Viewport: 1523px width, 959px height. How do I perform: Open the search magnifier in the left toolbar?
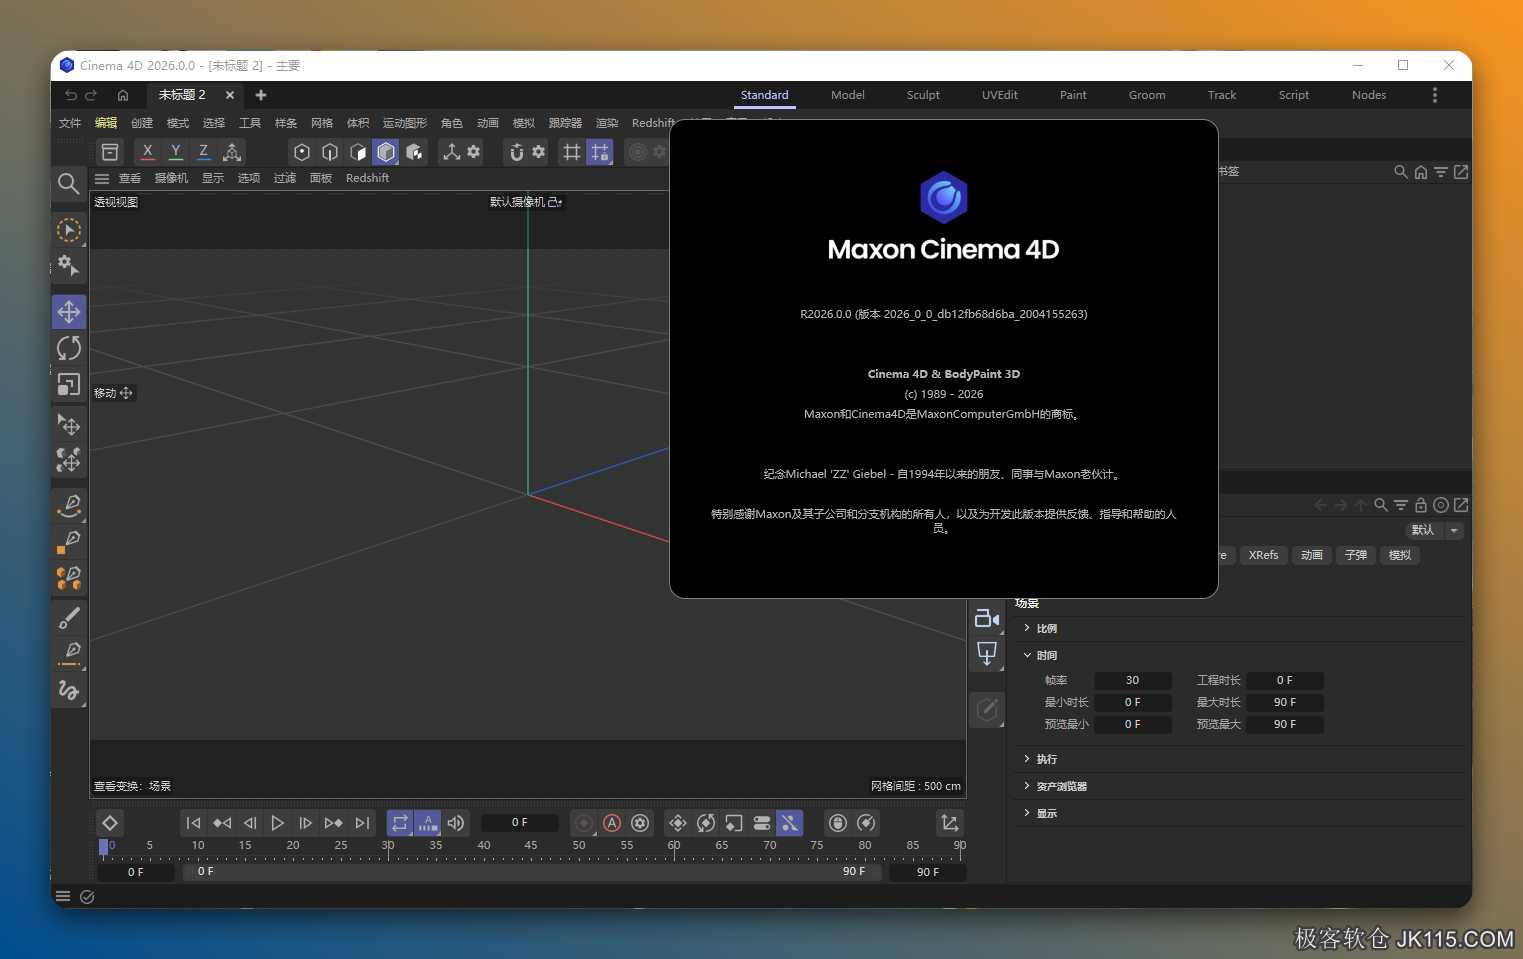click(68, 183)
